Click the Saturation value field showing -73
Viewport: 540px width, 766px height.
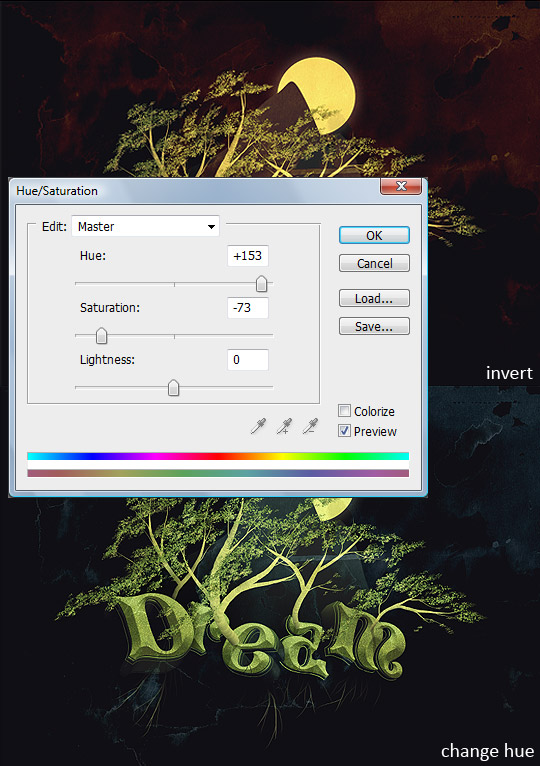pos(248,308)
